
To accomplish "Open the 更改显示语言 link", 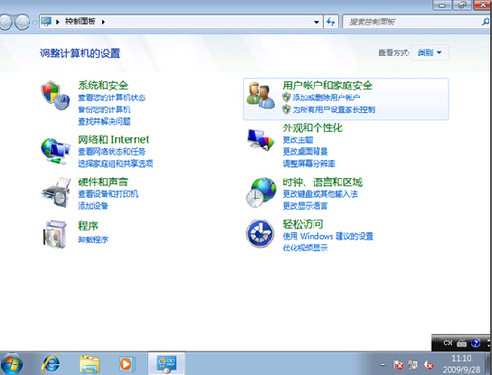I will 305,206.
